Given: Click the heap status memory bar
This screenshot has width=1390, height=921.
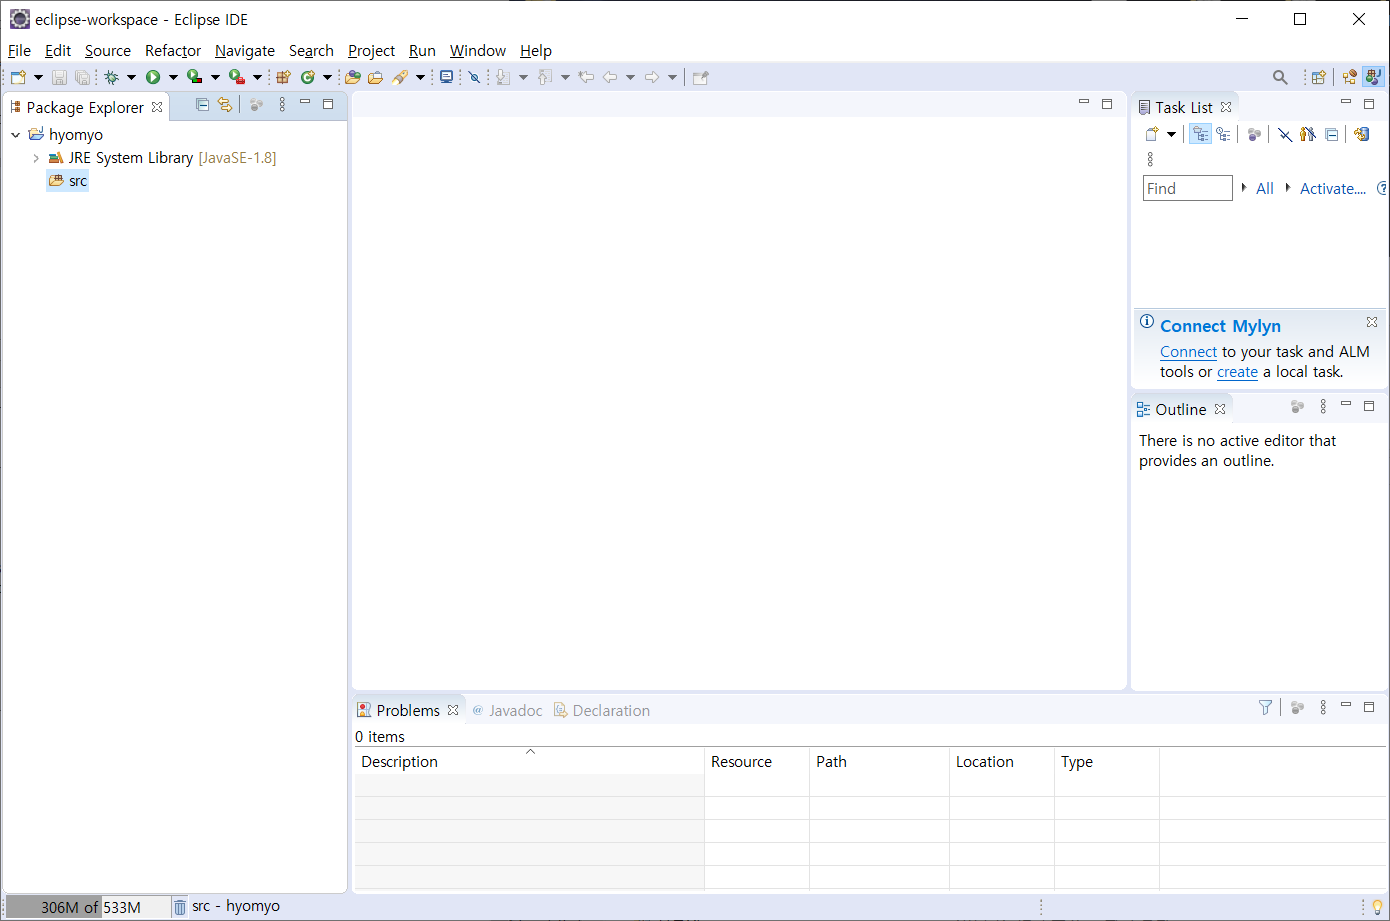Looking at the screenshot, I should point(87,907).
